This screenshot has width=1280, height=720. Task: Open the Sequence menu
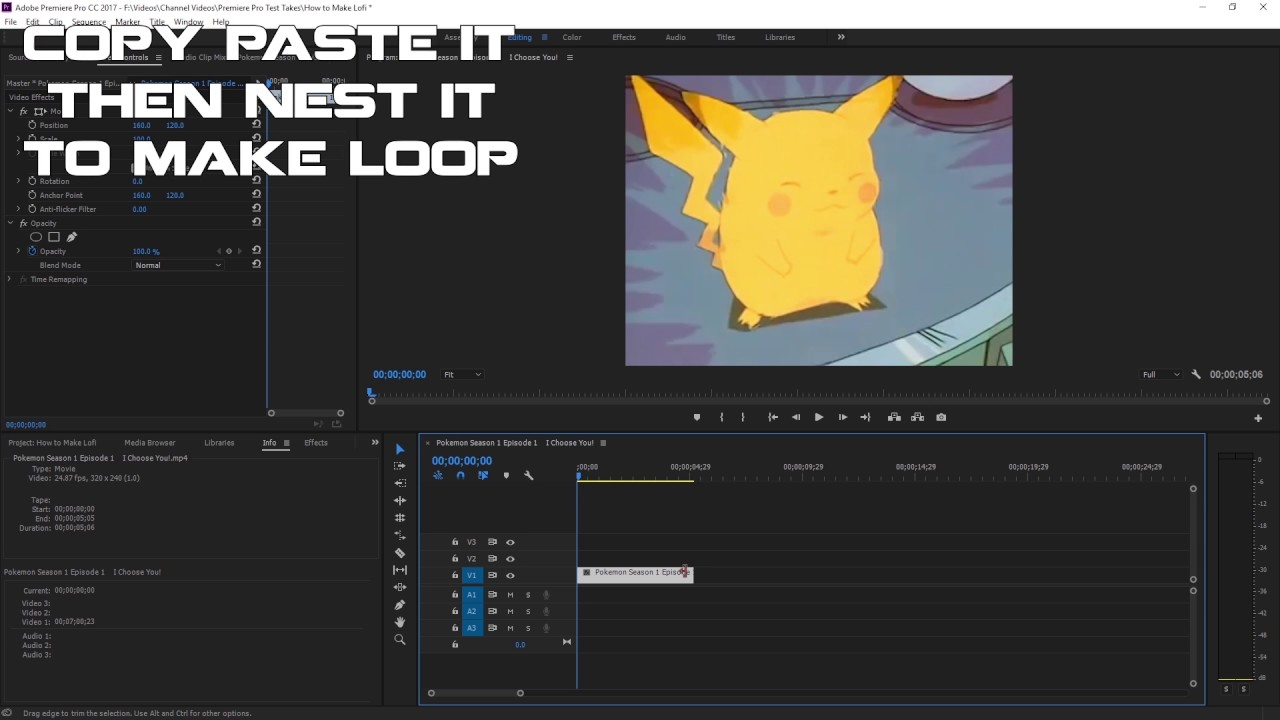coord(89,22)
